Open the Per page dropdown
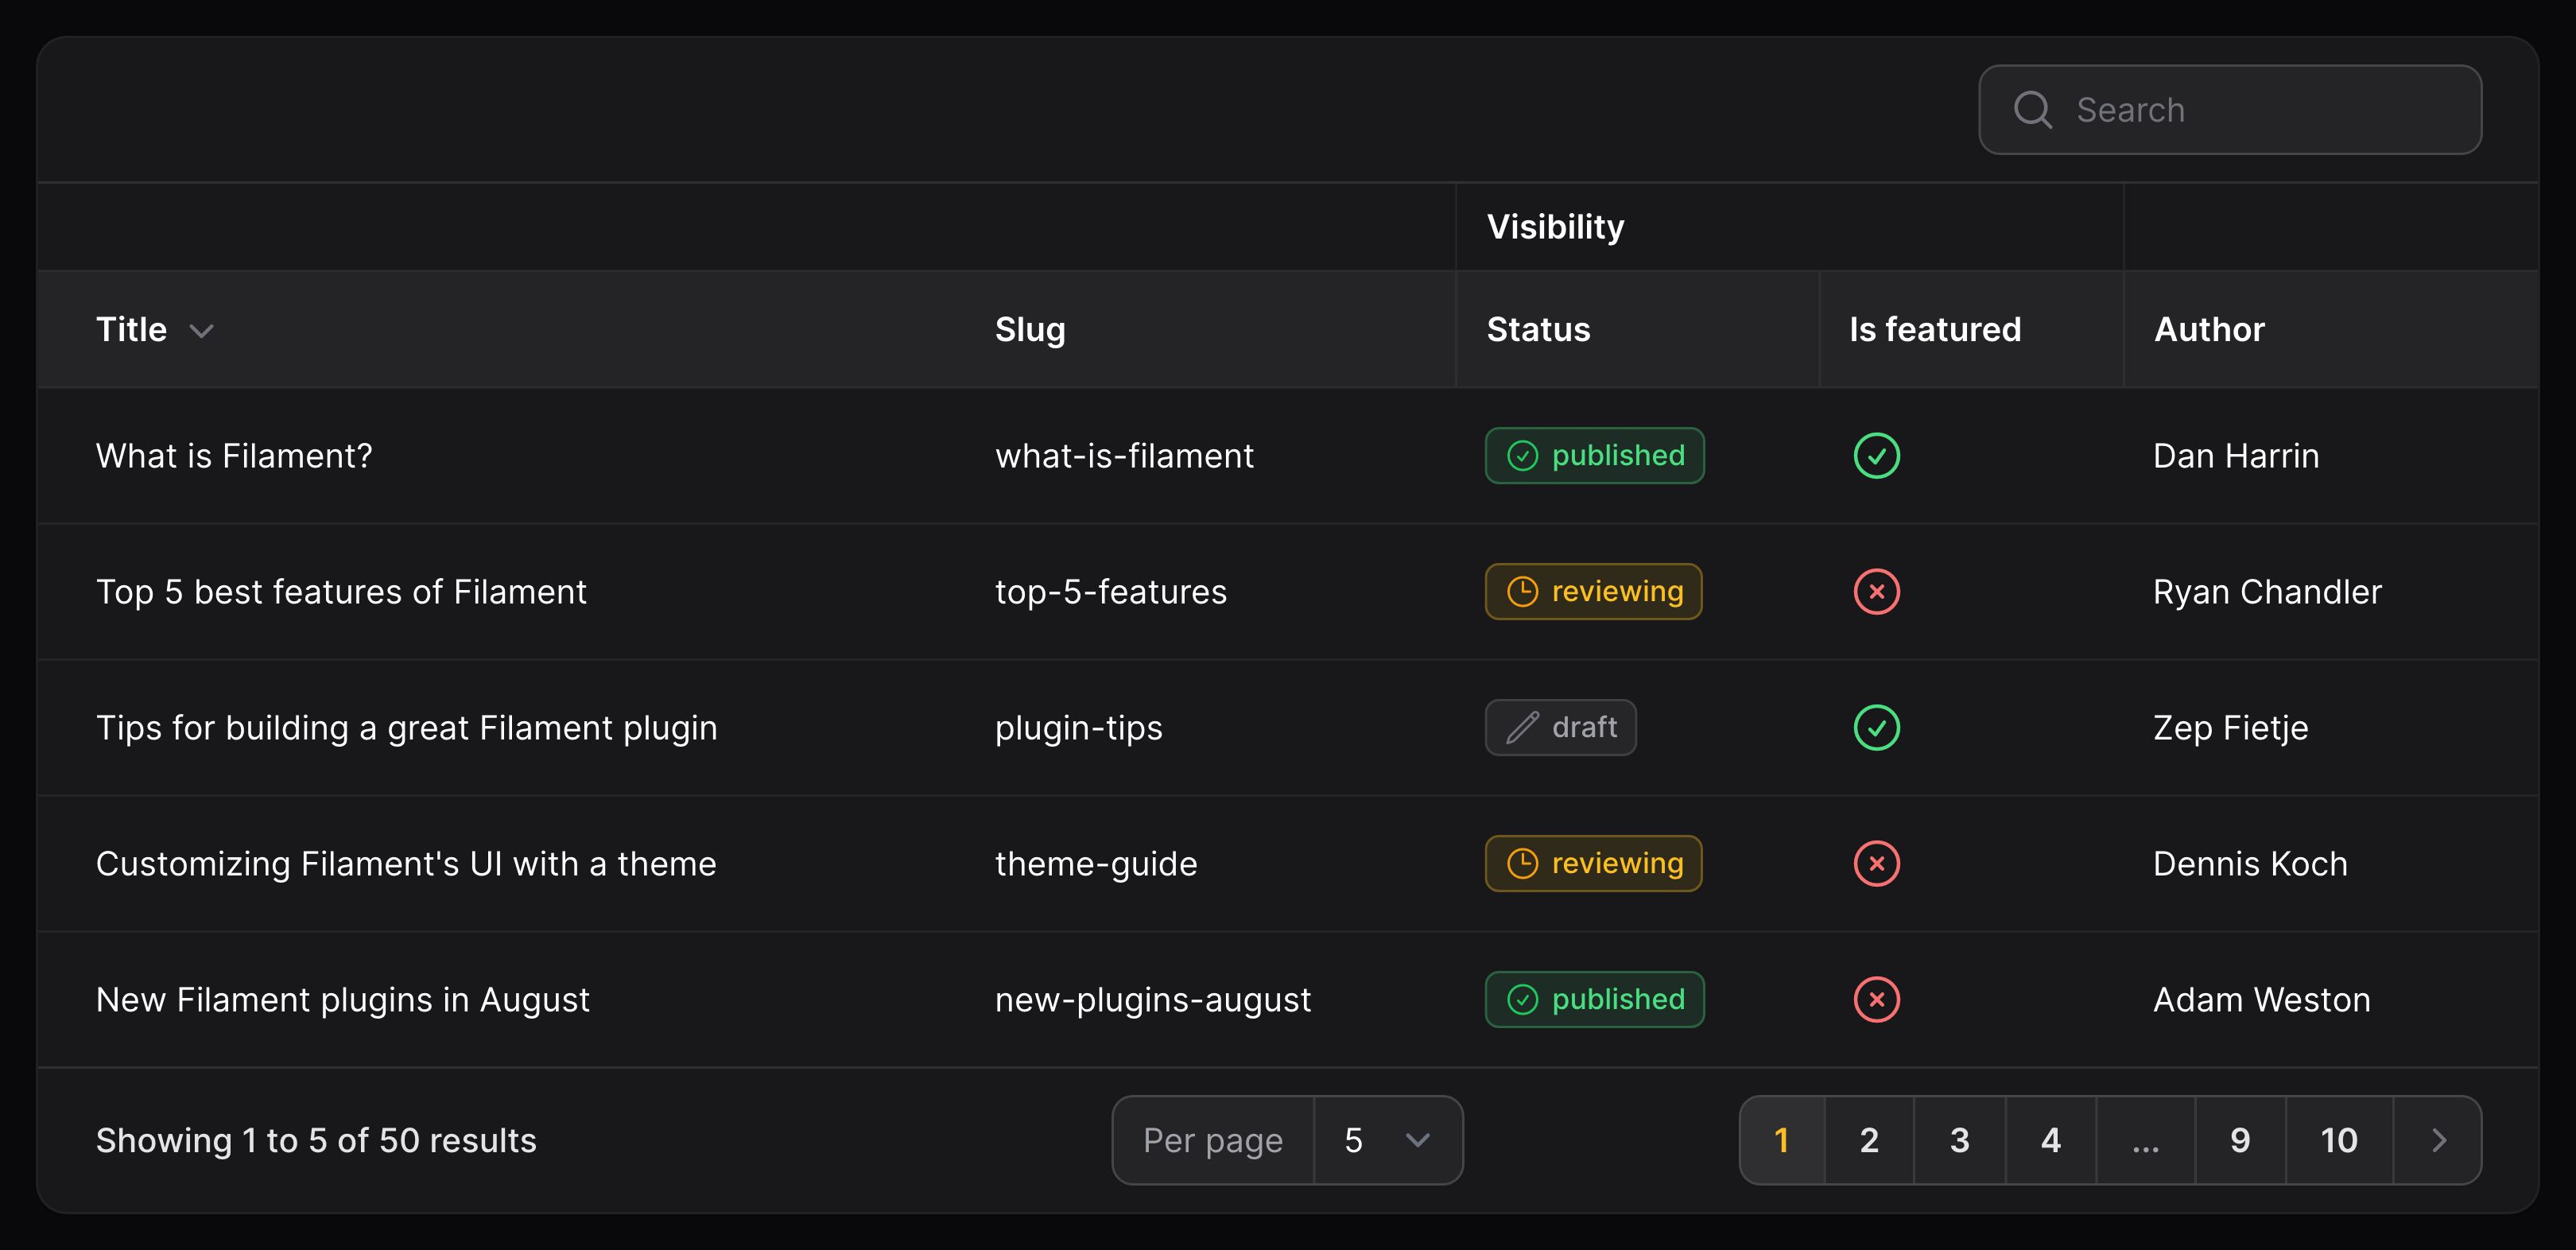The height and width of the screenshot is (1250, 2576). click(x=1388, y=1141)
